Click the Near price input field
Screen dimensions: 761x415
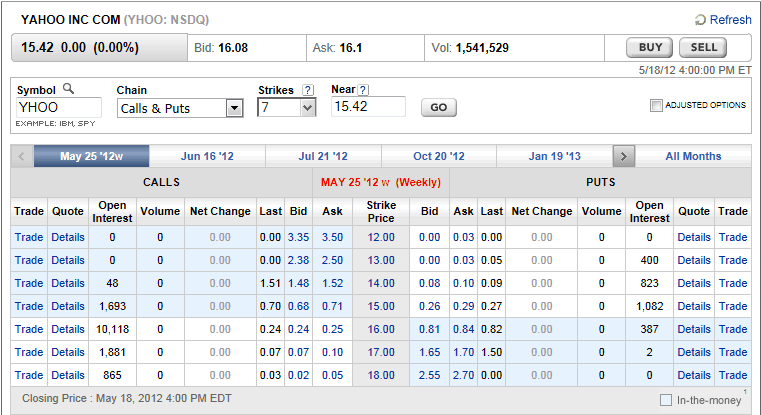point(368,106)
